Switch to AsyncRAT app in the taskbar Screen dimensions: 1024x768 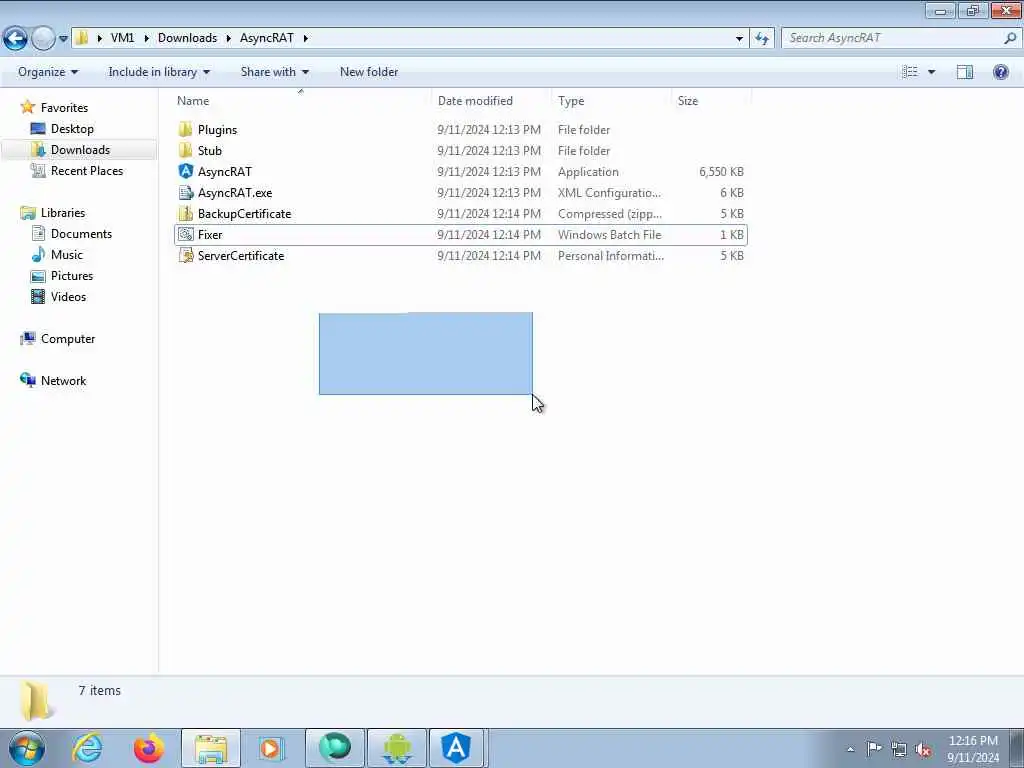(x=456, y=748)
